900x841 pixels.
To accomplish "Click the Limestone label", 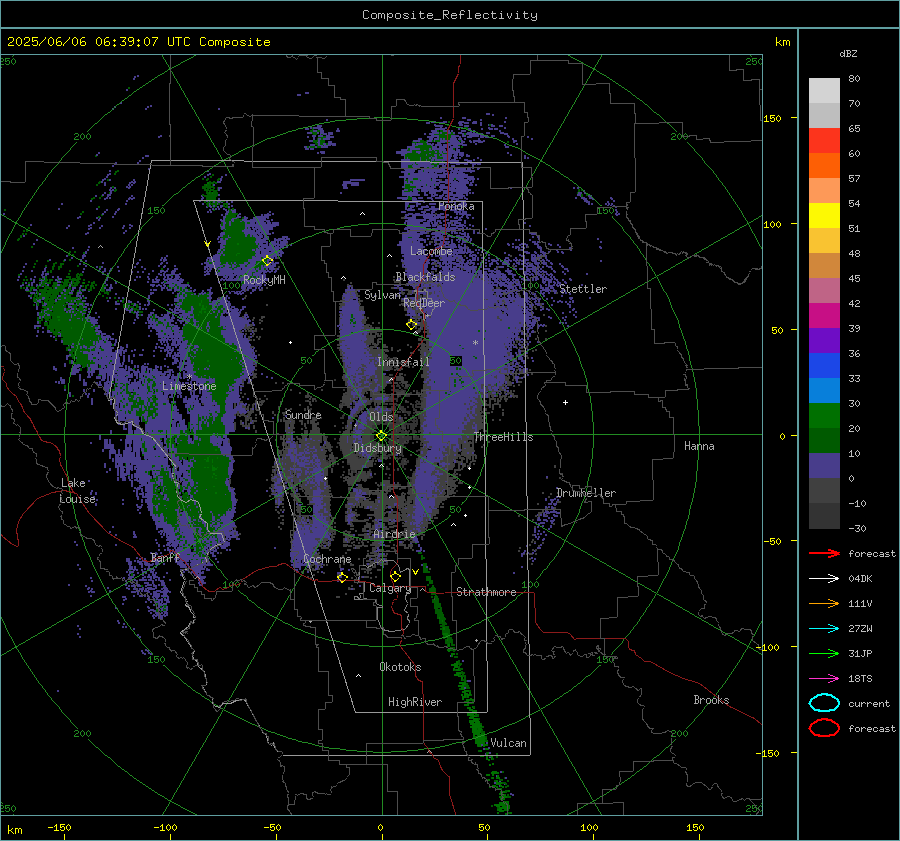I will point(189,386).
